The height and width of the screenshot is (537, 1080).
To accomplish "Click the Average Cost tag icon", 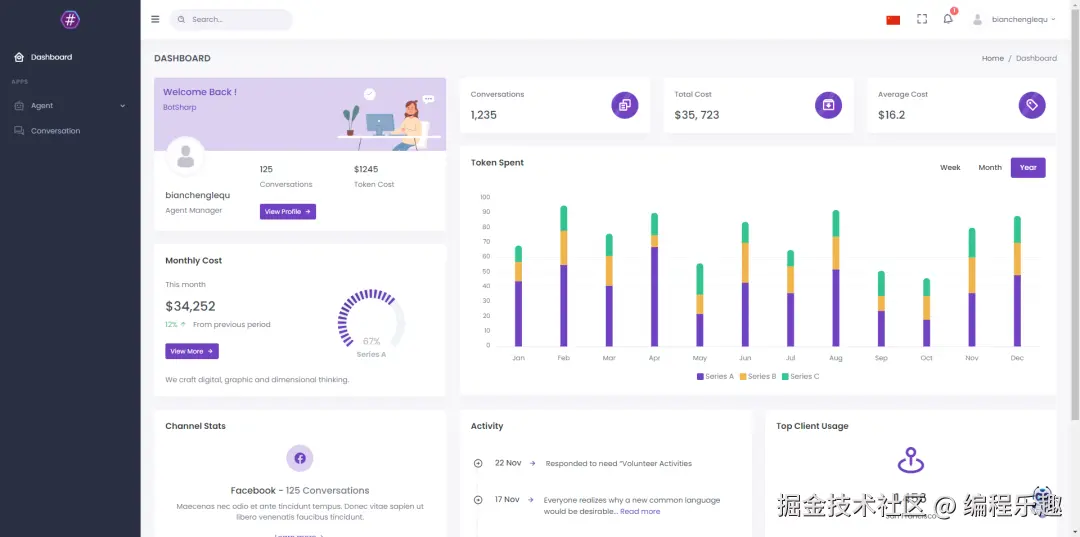I will pyautogui.click(x=1032, y=105).
